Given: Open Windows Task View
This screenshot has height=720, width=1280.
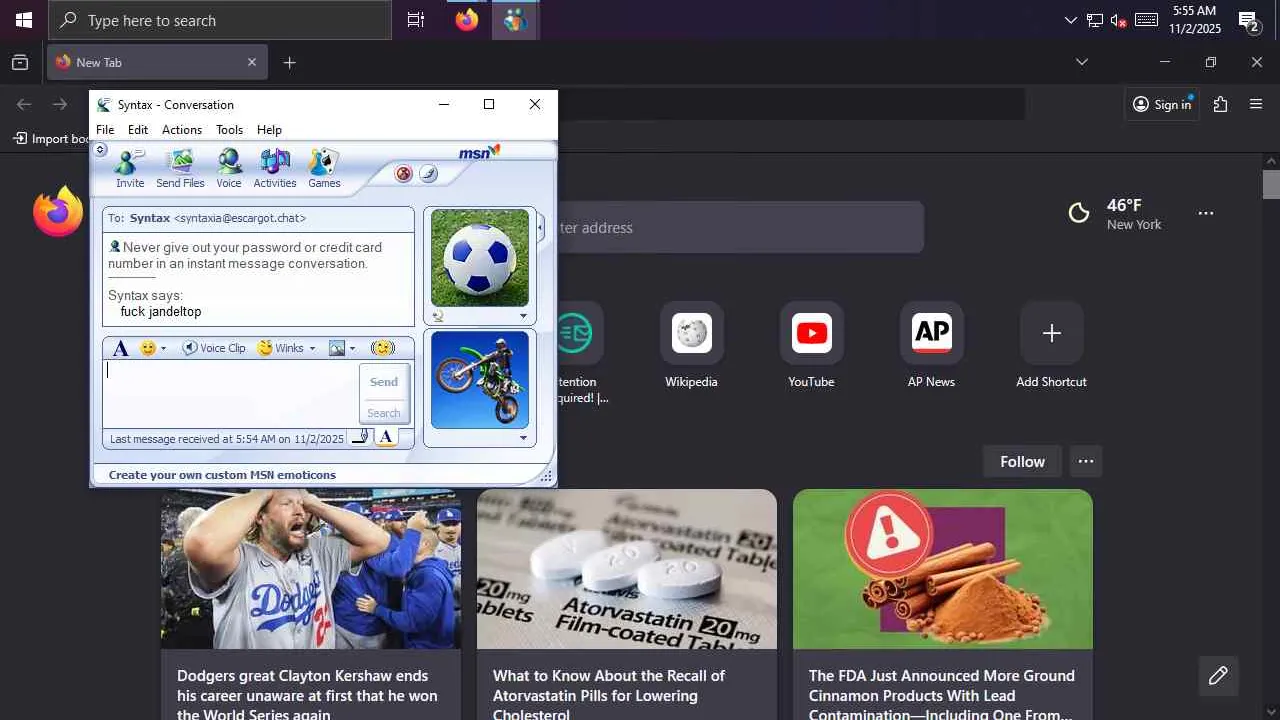Looking at the screenshot, I should coord(416,20).
